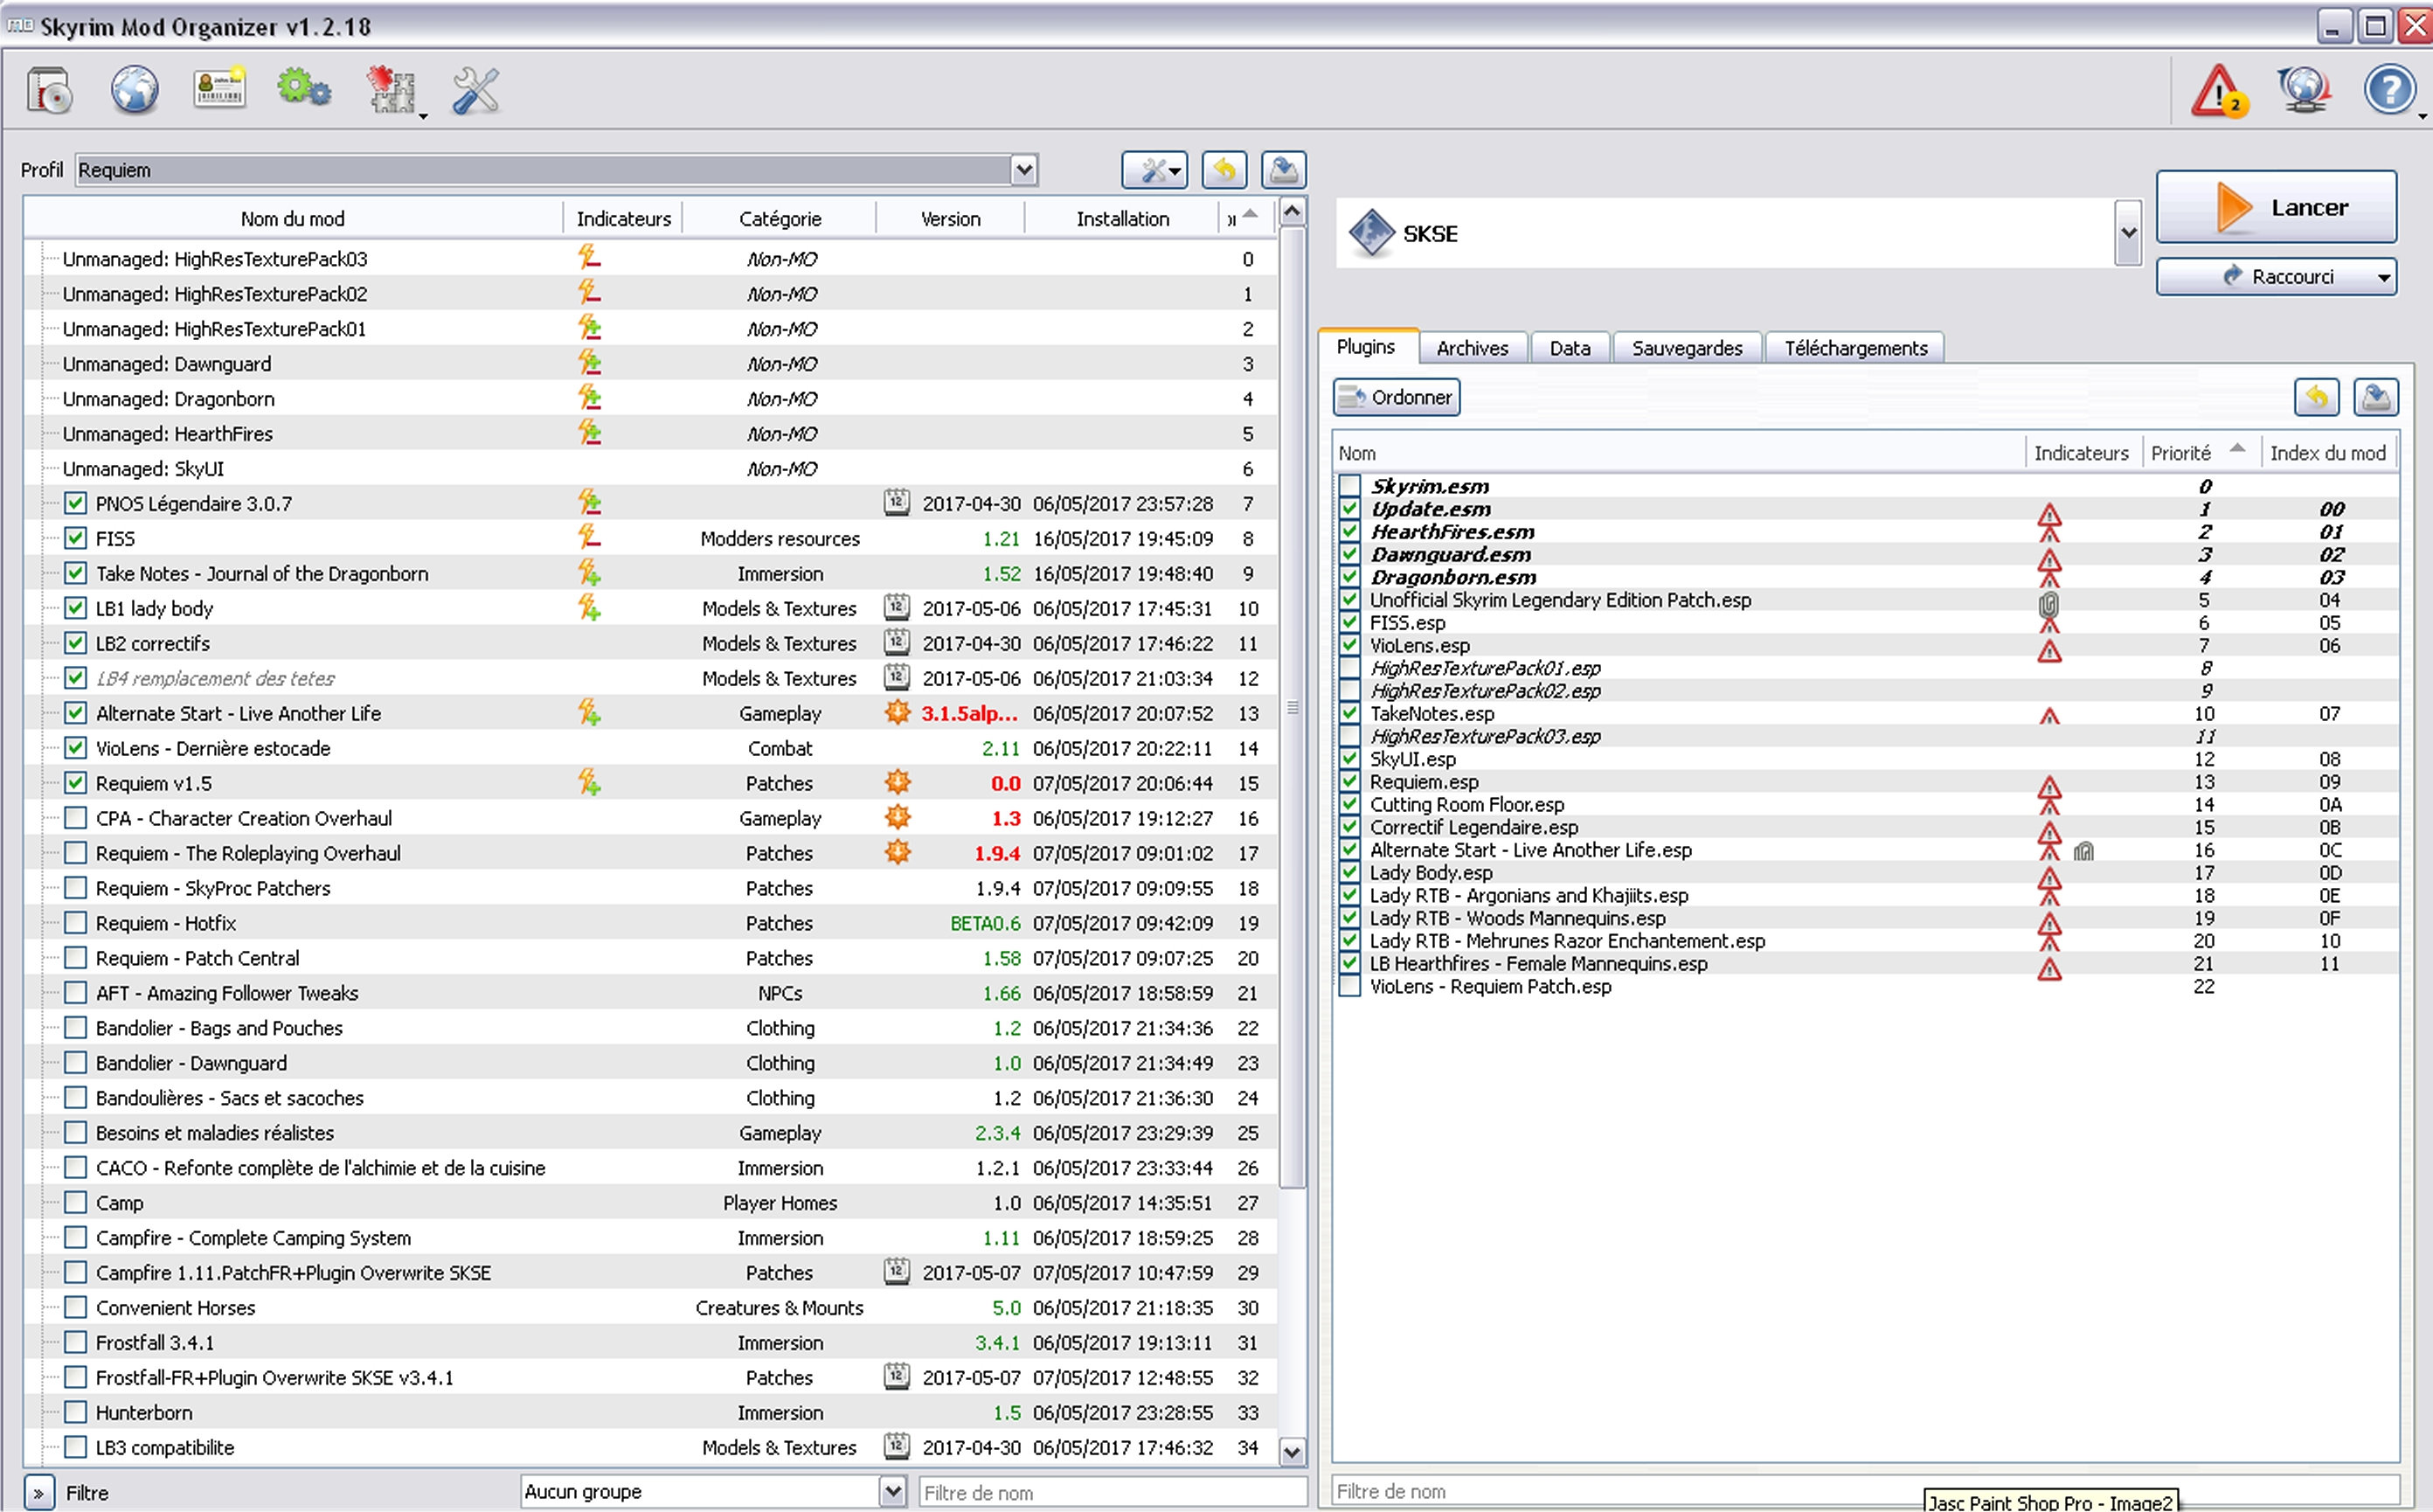Enable Requiem - The Roleplaying Overhaul checkbox

point(75,853)
